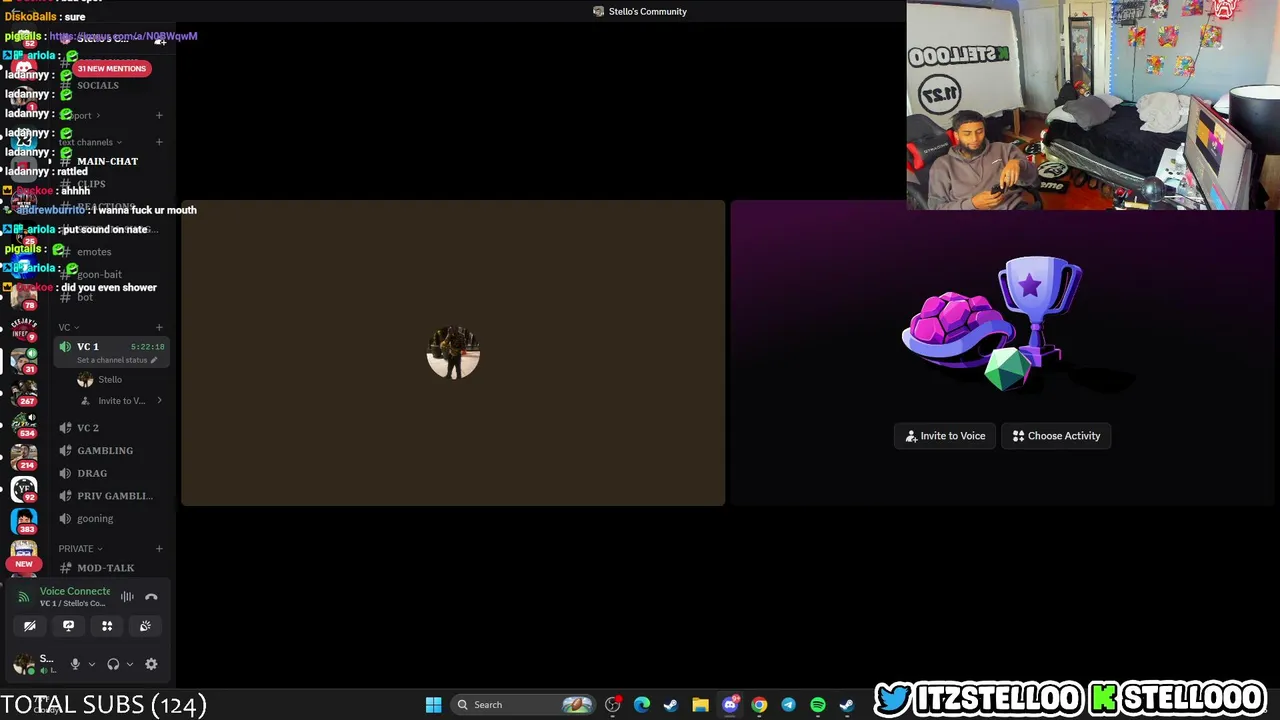Open server with 214 notification badge
This screenshot has width=1280, height=720.
24,456
